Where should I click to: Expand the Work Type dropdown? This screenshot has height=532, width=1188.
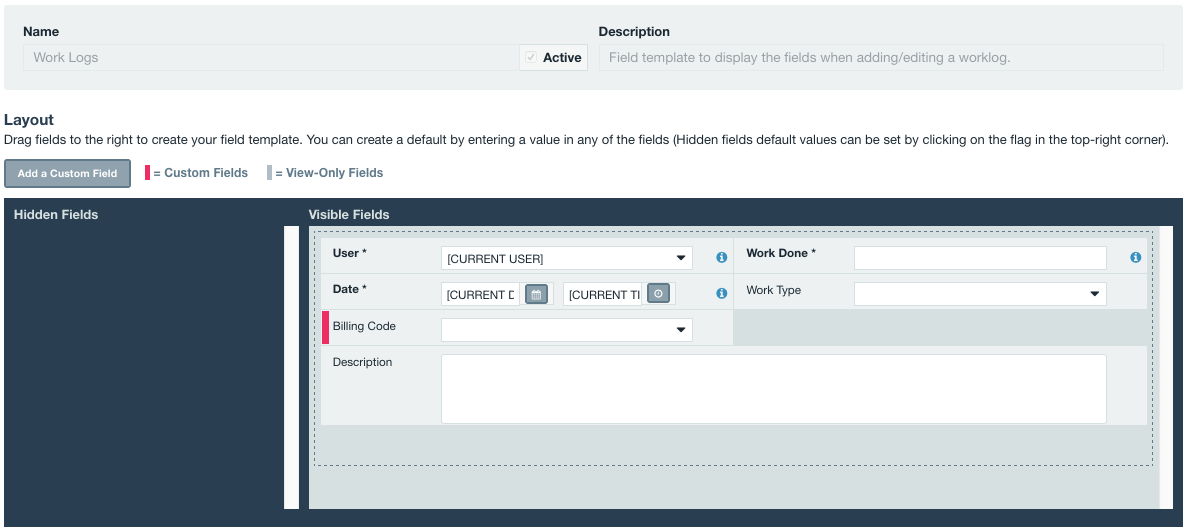click(980, 294)
